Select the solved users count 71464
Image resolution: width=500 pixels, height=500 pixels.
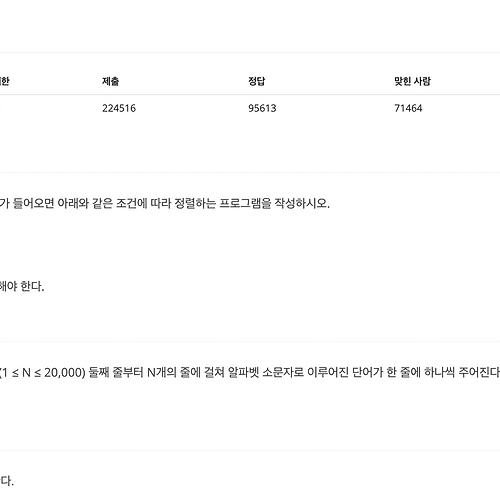pos(408,108)
